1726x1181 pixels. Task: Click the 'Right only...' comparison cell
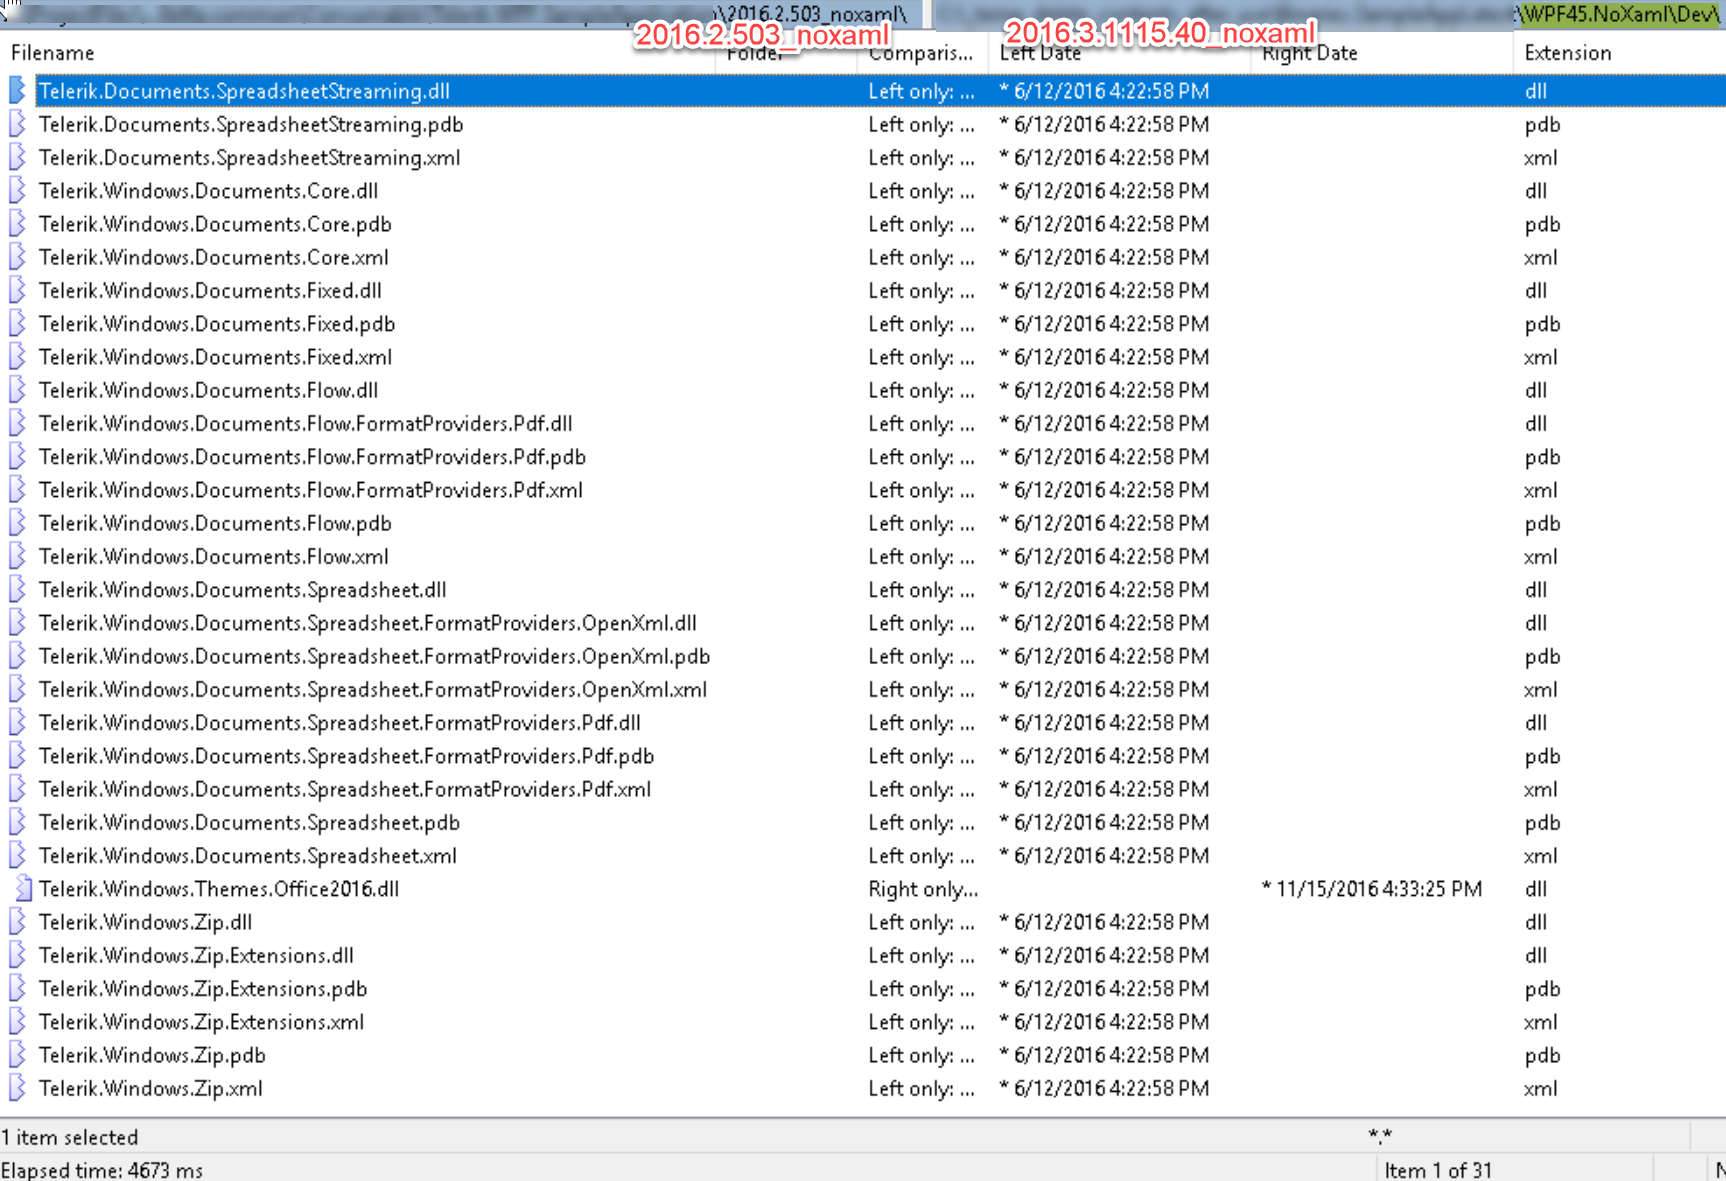click(x=923, y=889)
